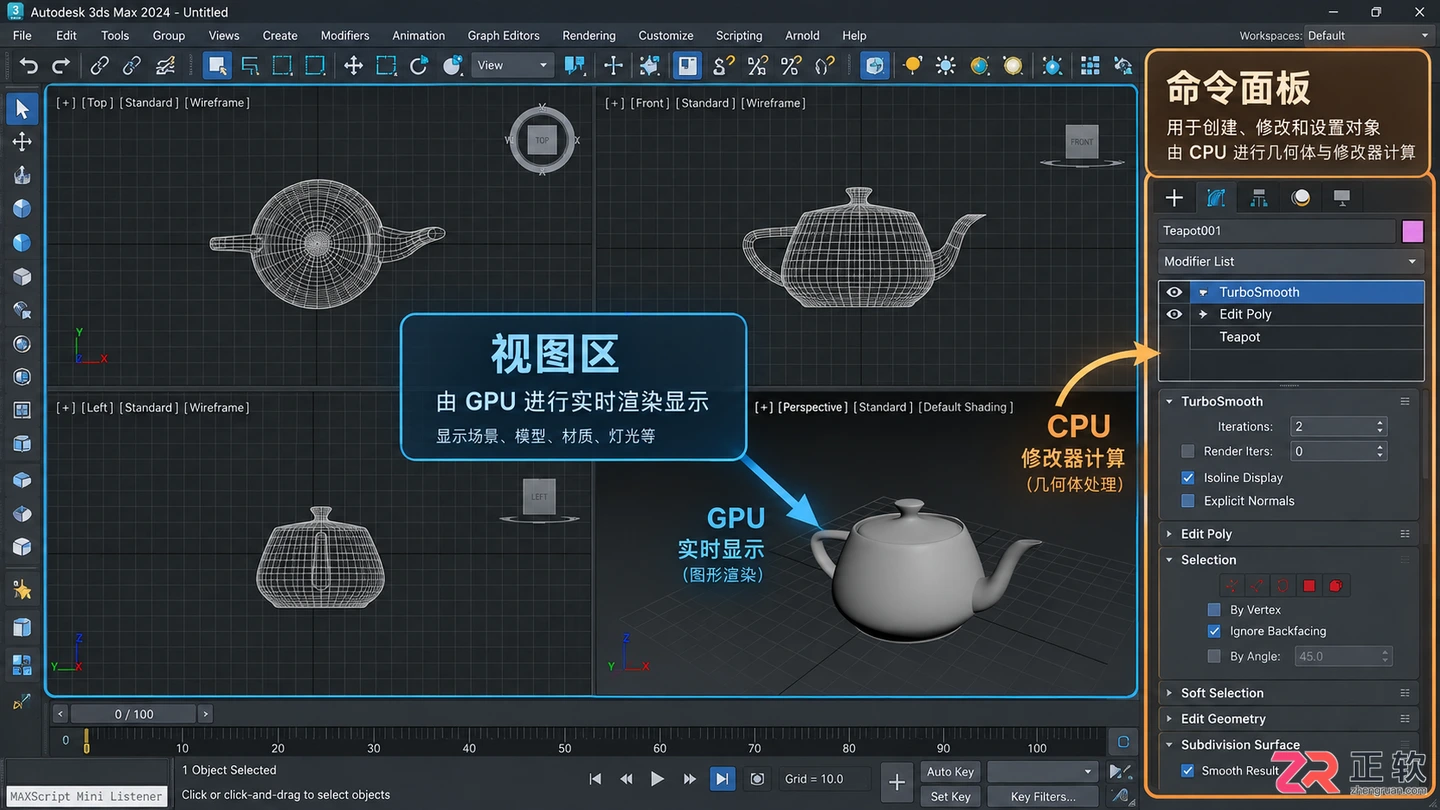1440x810 pixels.
Task: Go to Start frame button
Action: [595, 779]
